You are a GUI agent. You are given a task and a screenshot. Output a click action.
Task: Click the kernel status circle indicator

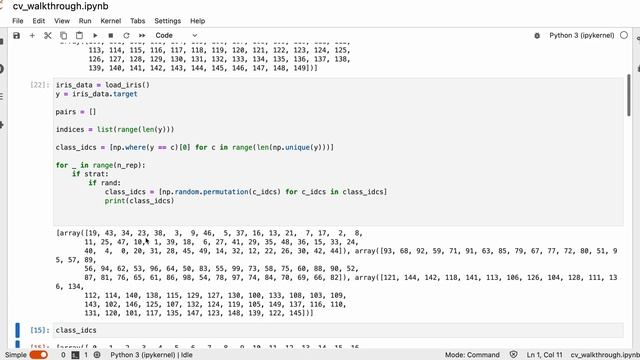pyautogui.click(x=624, y=36)
